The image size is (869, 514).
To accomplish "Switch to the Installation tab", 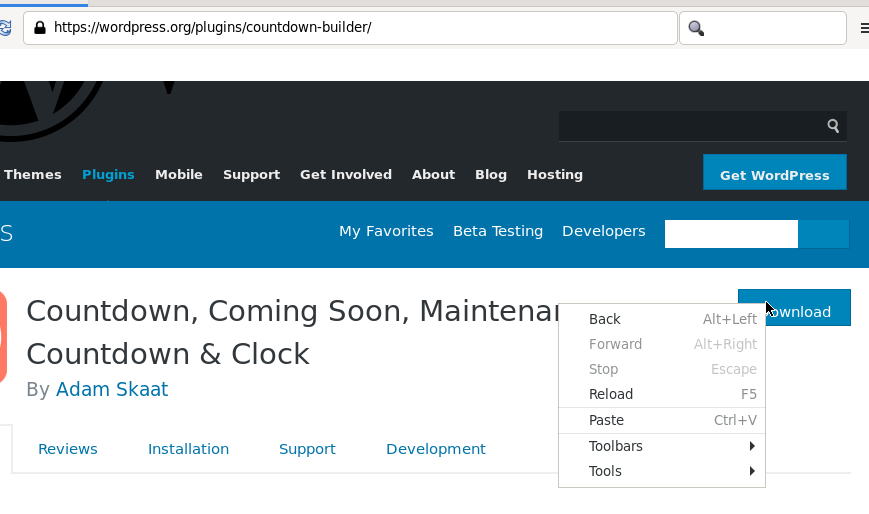I will coord(188,449).
